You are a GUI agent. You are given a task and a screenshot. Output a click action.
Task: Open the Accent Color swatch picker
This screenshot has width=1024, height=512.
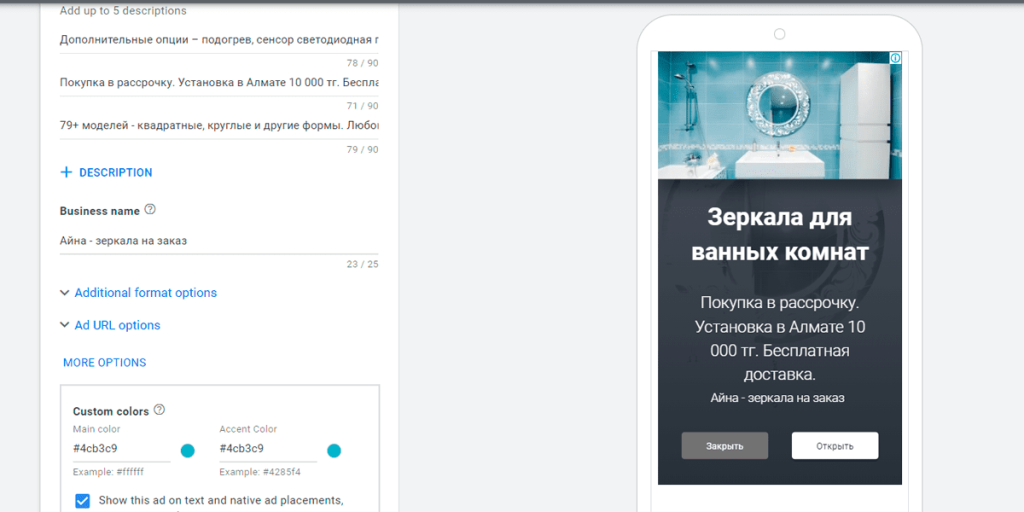334,451
